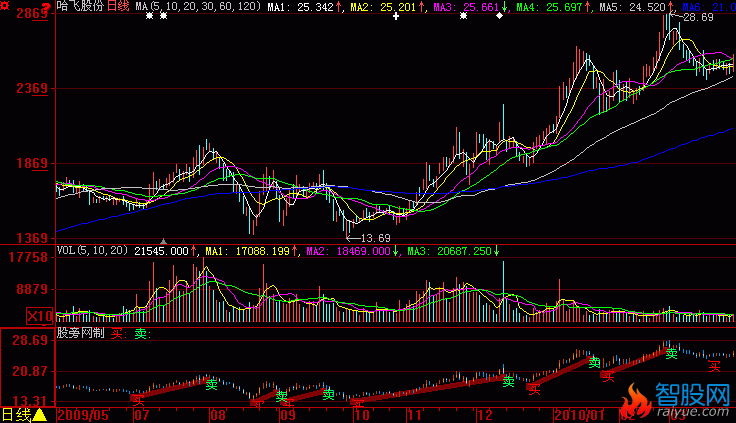This screenshot has width=736, height=423.
Task: Click the rightmost red 买 signal
Action: click(x=714, y=366)
